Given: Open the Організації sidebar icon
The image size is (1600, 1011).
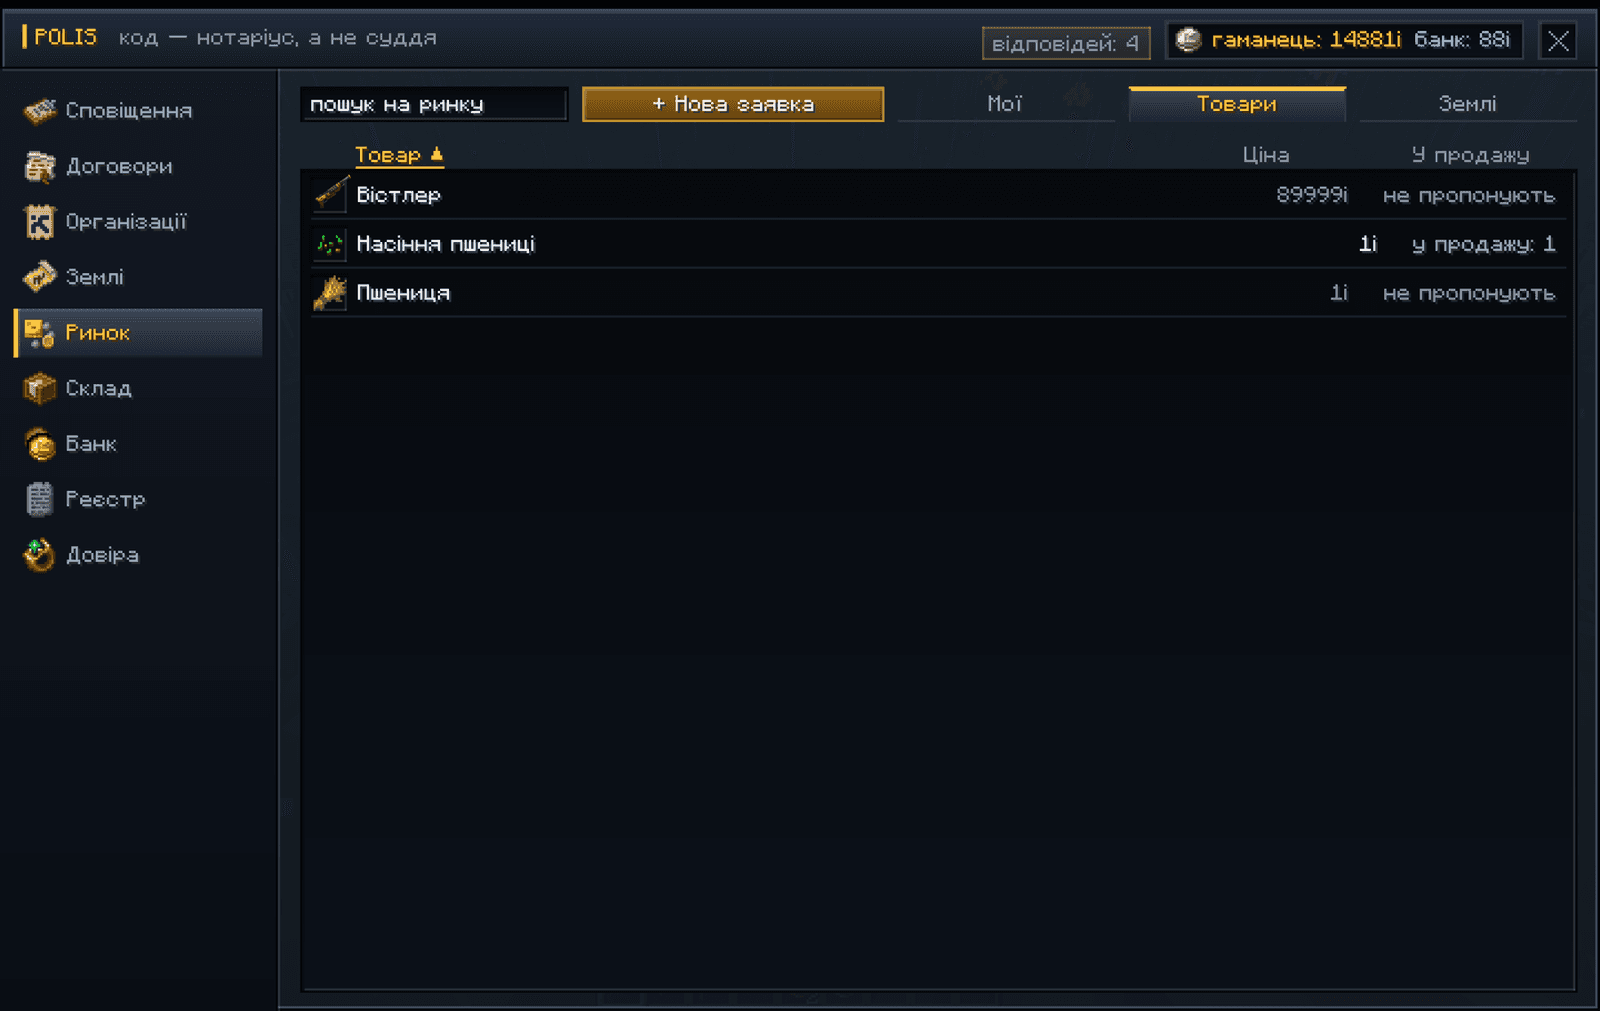Looking at the screenshot, I should [x=40, y=222].
